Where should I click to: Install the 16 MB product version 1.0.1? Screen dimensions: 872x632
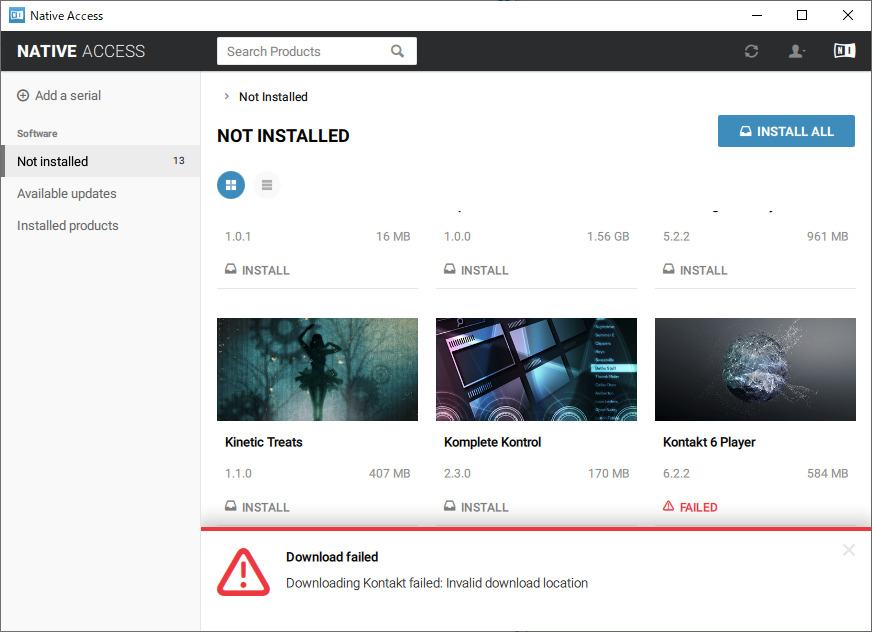coord(257,270)
